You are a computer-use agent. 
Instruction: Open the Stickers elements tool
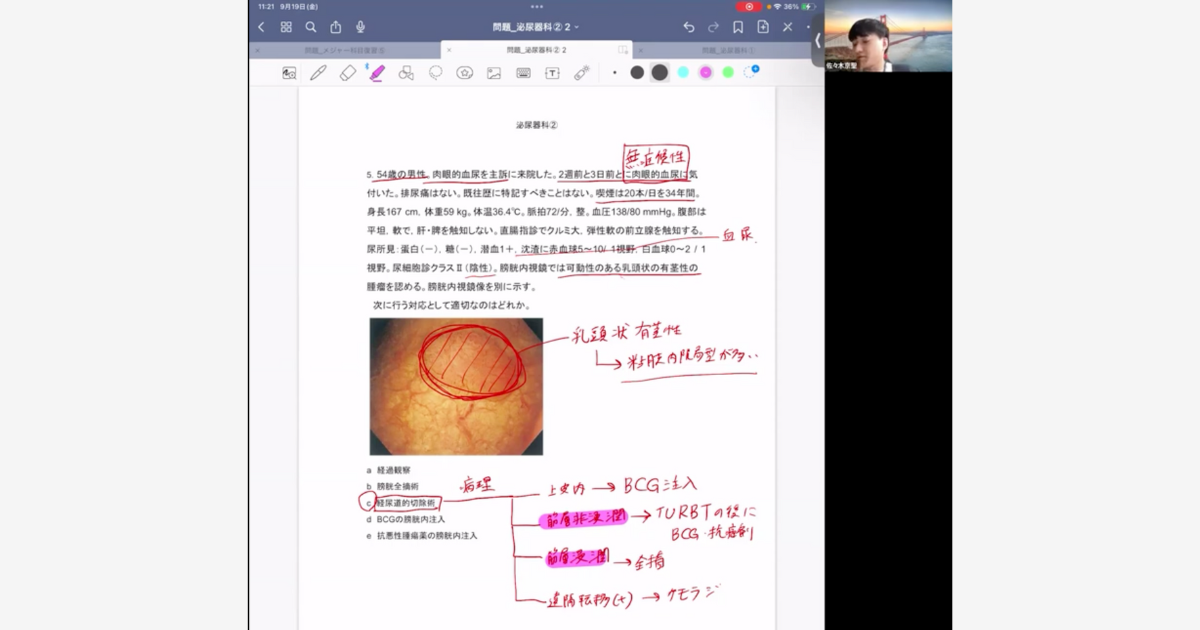point(464,73)
